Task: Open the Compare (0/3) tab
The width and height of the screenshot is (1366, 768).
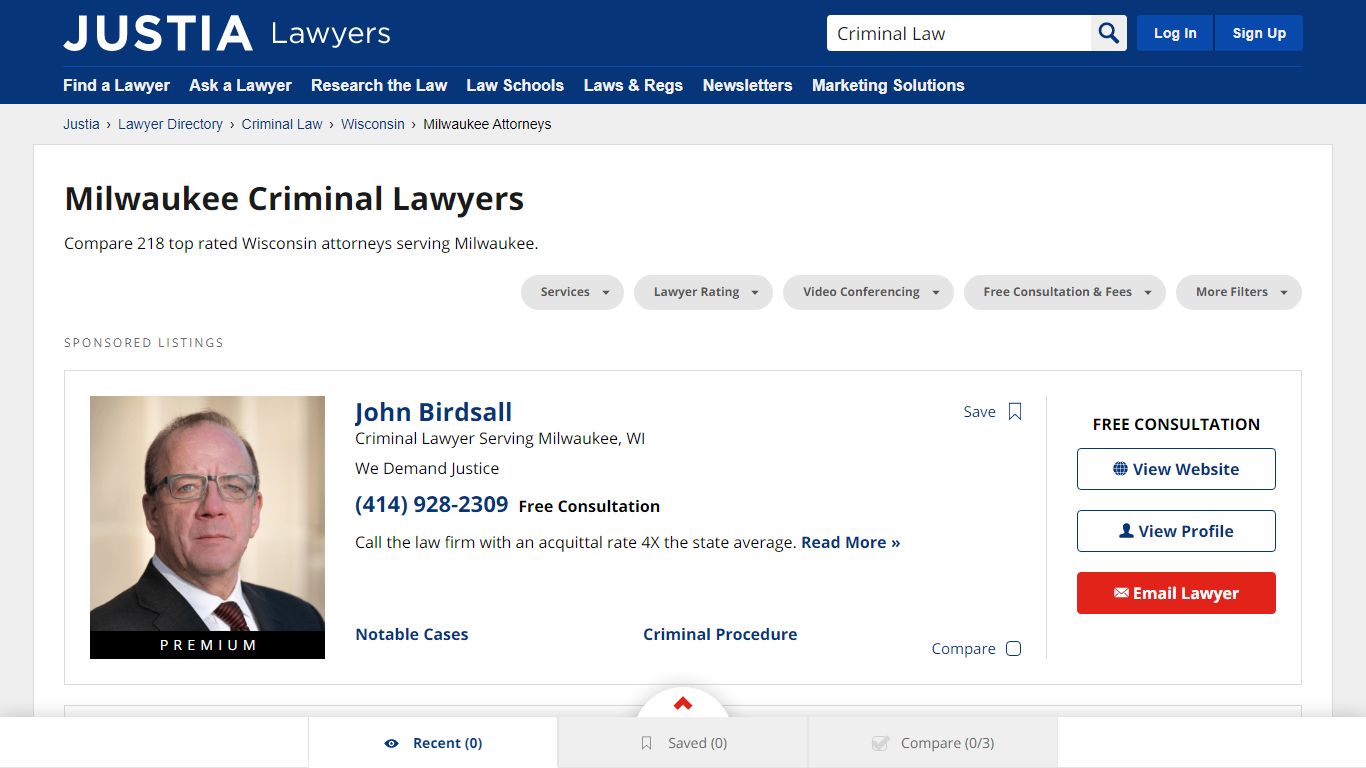Action: (x=933, y=743)
